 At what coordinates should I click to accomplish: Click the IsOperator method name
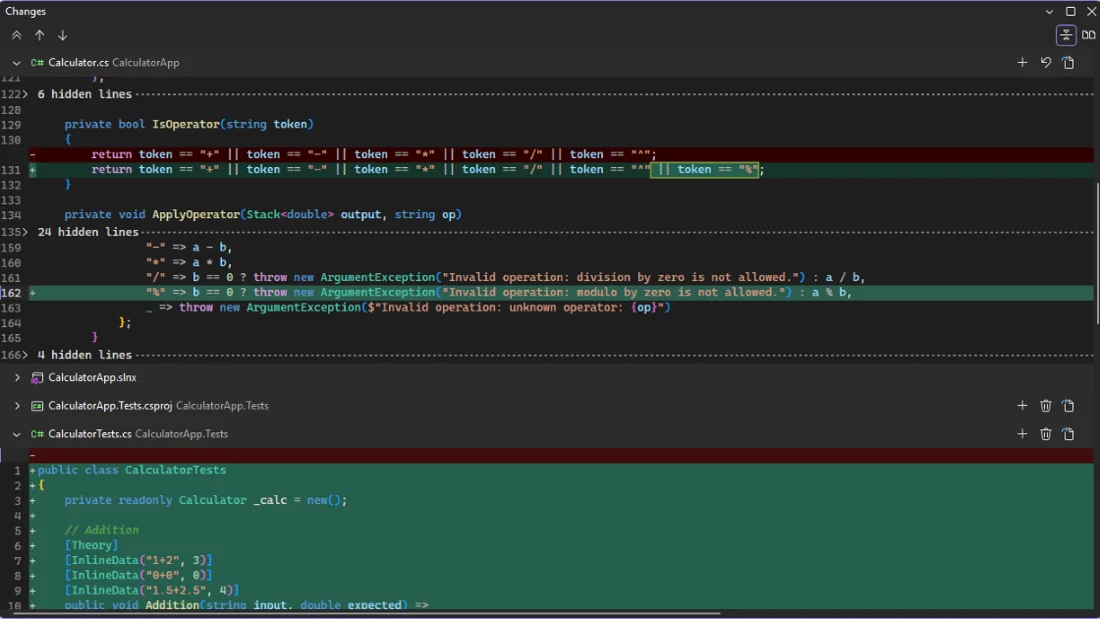[x=186, y=124]
